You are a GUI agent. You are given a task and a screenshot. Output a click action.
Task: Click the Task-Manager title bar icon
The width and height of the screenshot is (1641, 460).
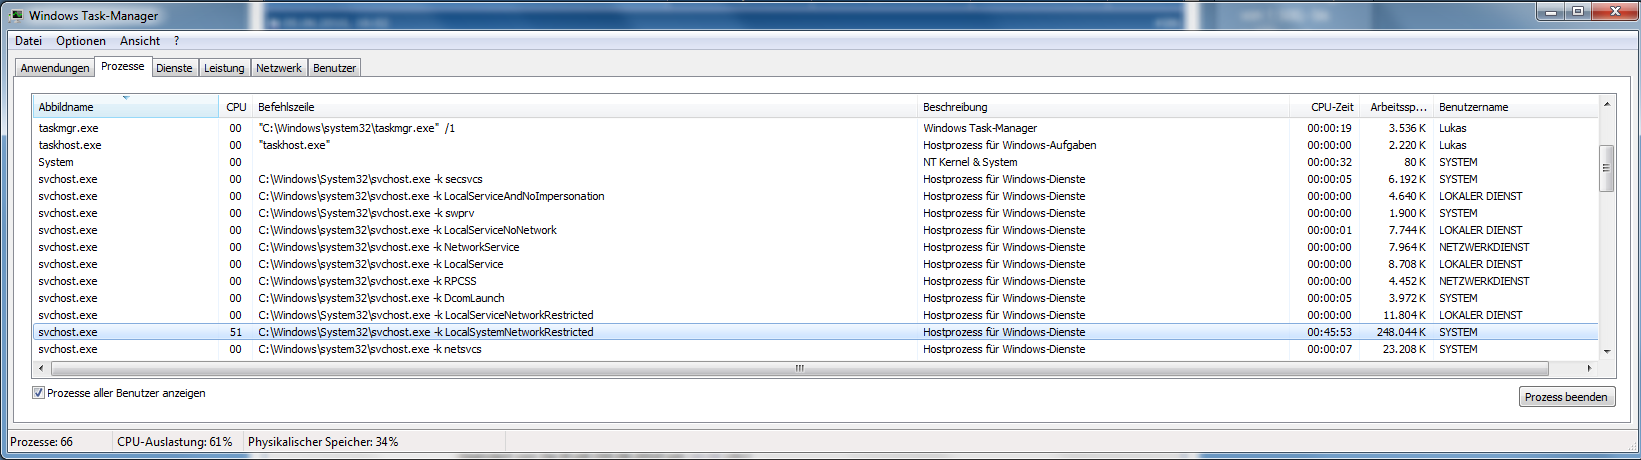click(x=17, y=15)
